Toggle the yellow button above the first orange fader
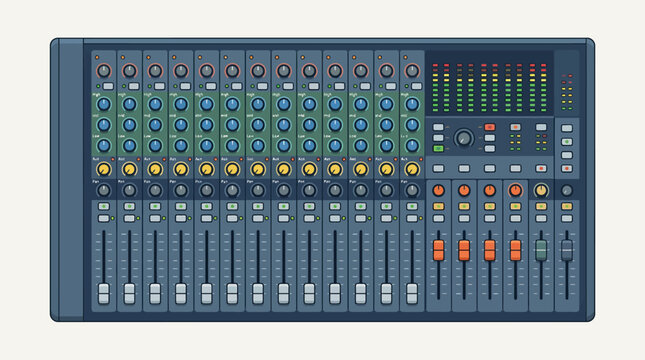The height and width of the screenshot is (360, 645). (439, 206)
